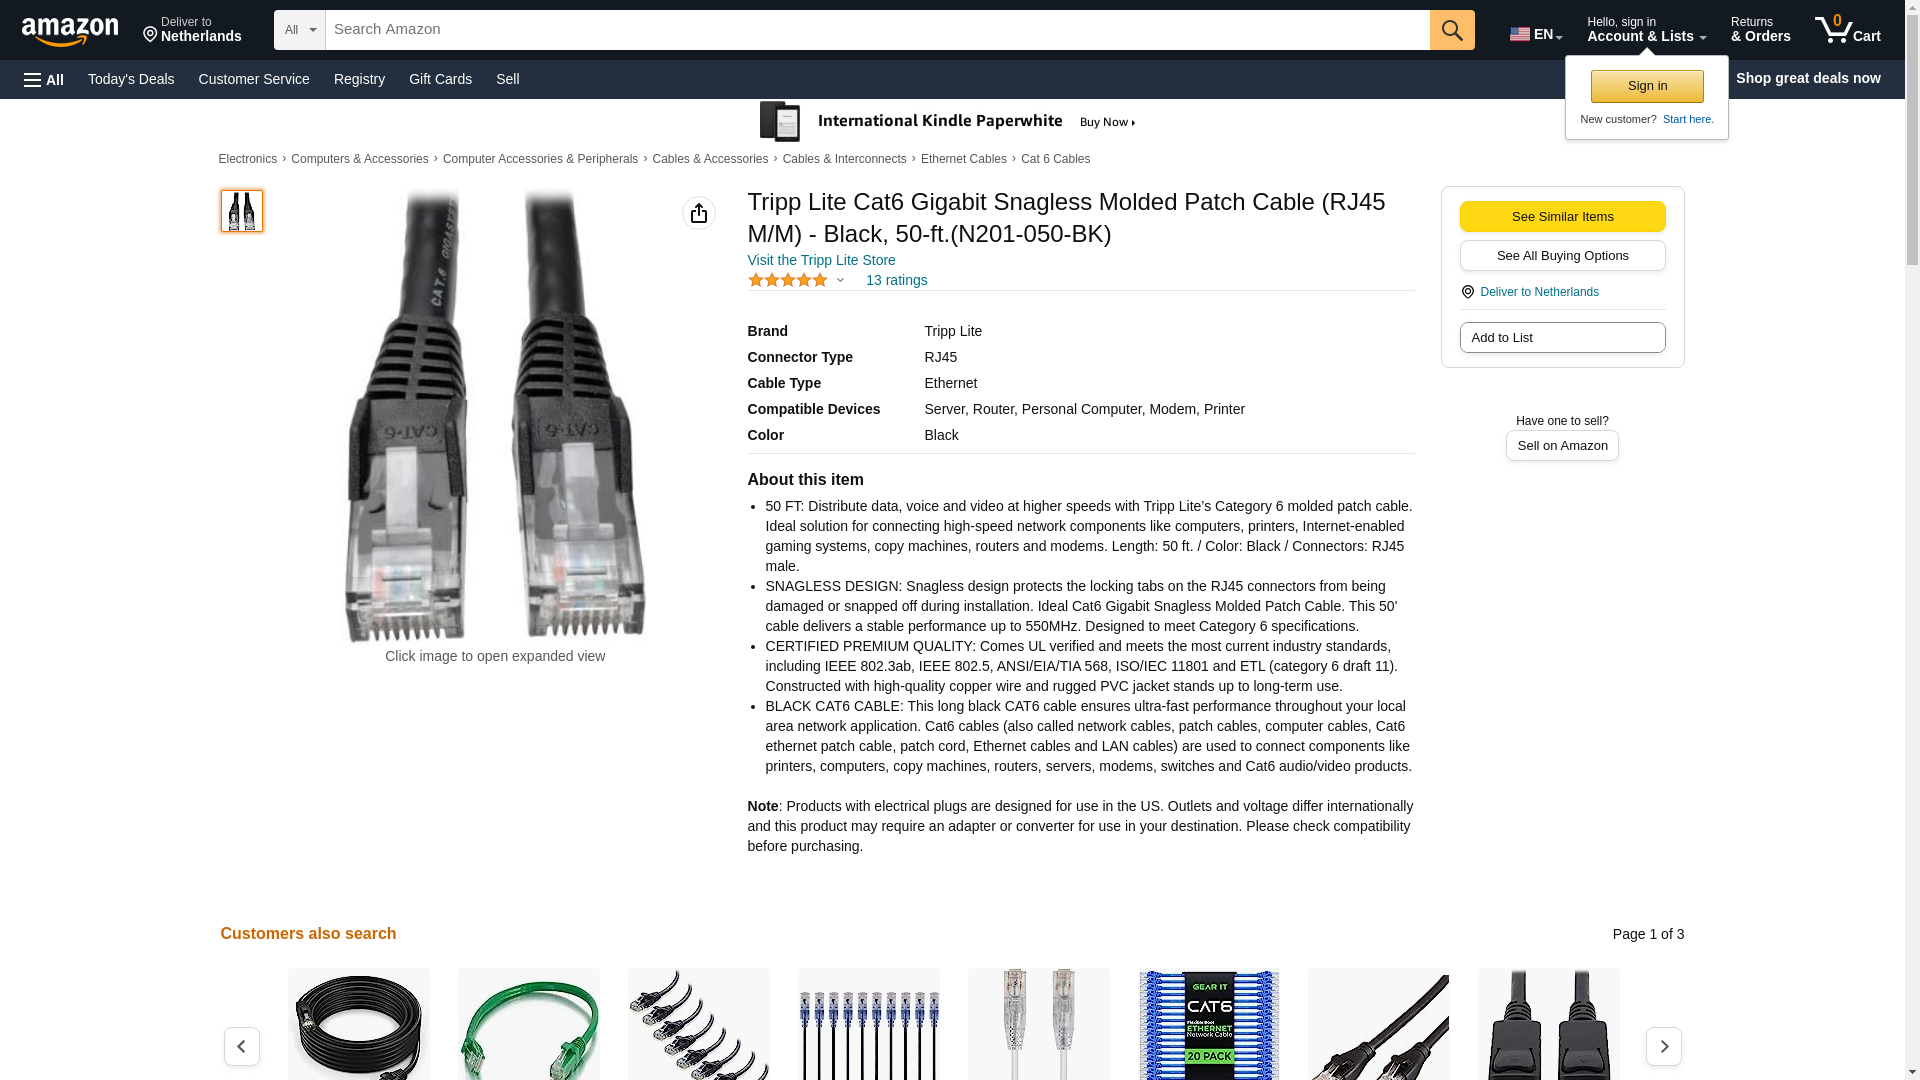Go to Customer Service in nav bar
The width and height of the screenshot is (1920, 1080).
[254, 79]
